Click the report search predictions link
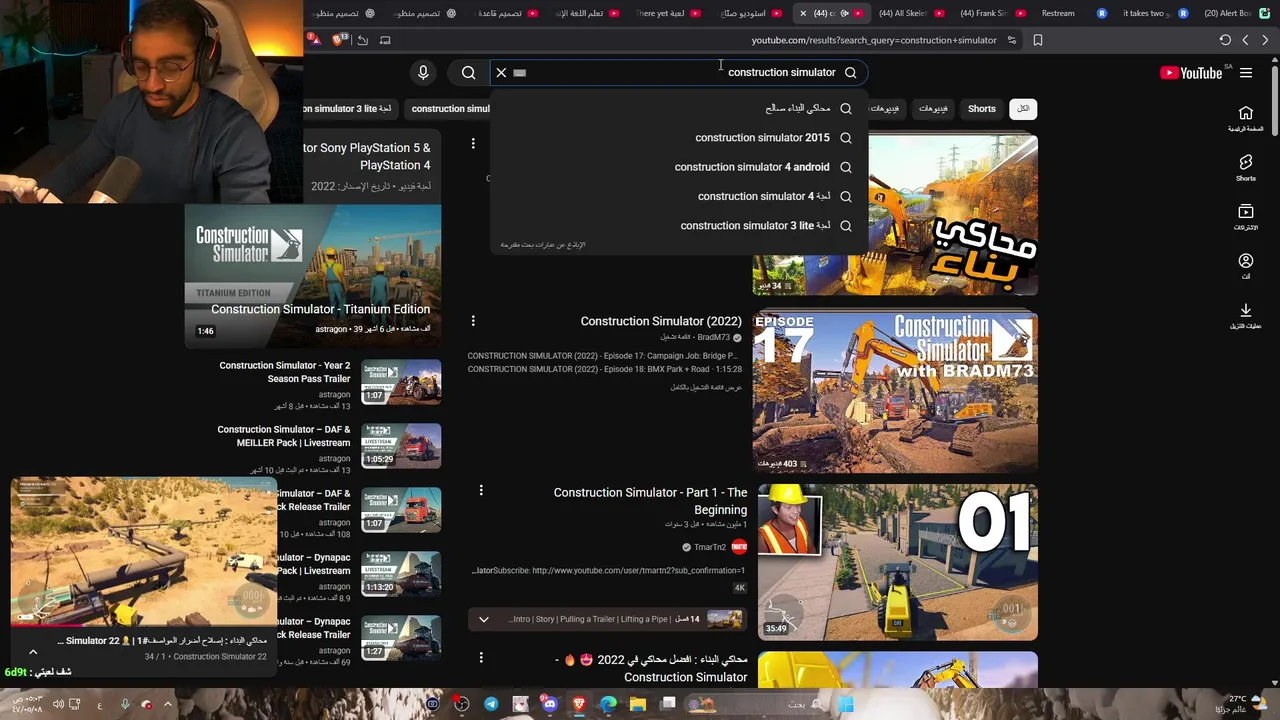The width and height of the screenshot is (1280, 720). (x=543, y=245)
